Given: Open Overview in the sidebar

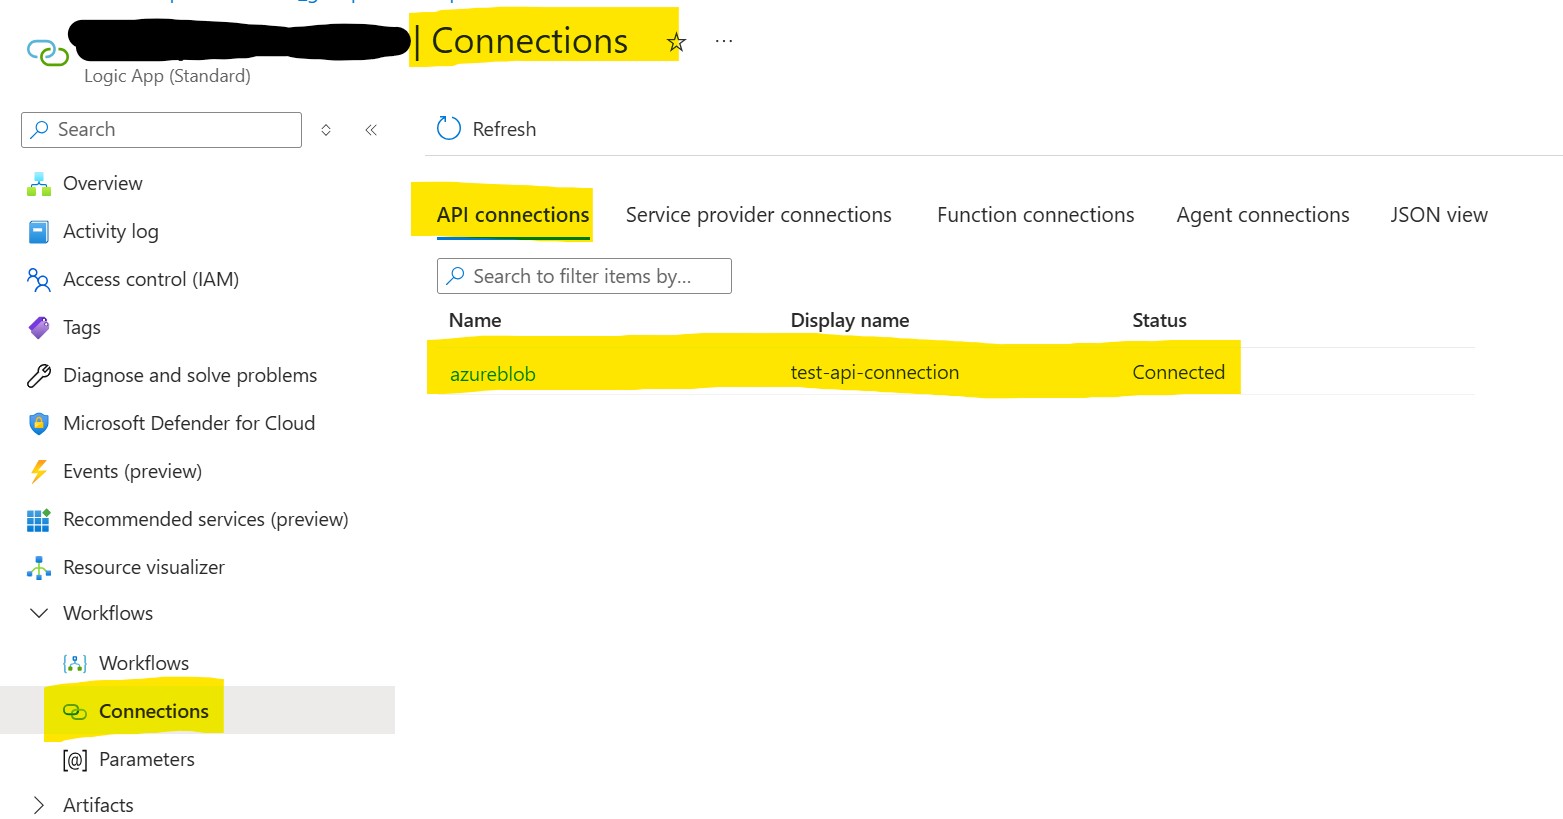Looking at the screenshot, I should (x=103, y=183).
